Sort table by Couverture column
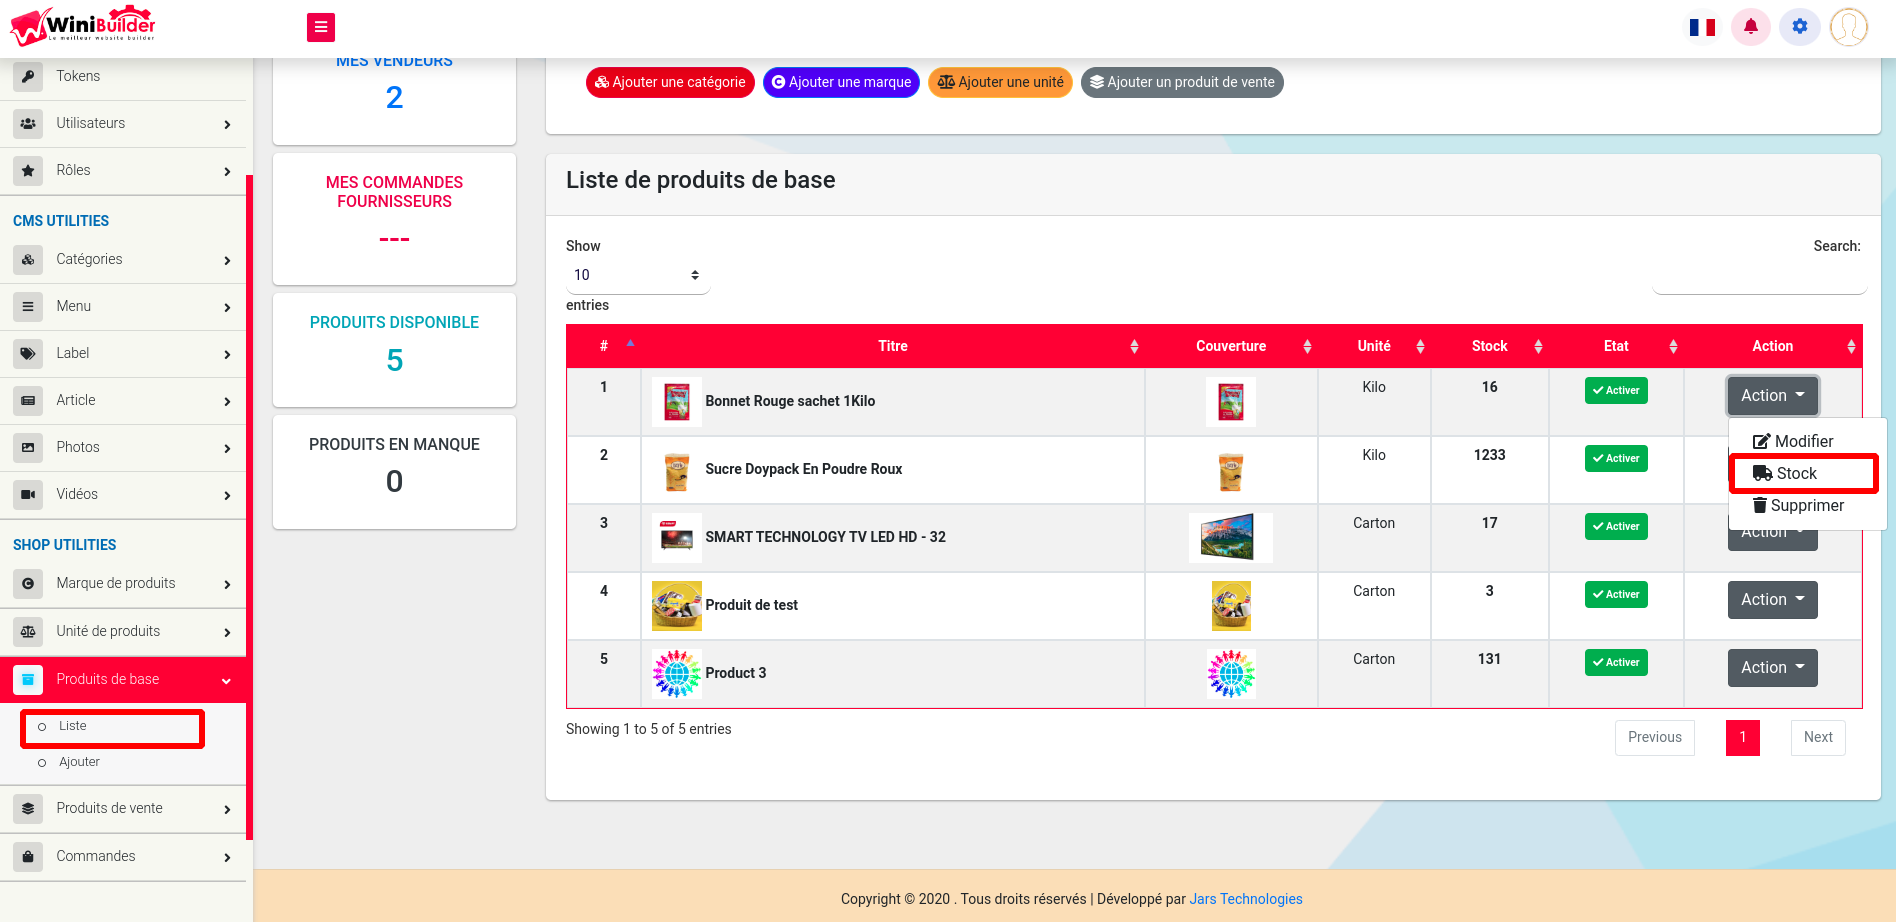 (1231, 346)
